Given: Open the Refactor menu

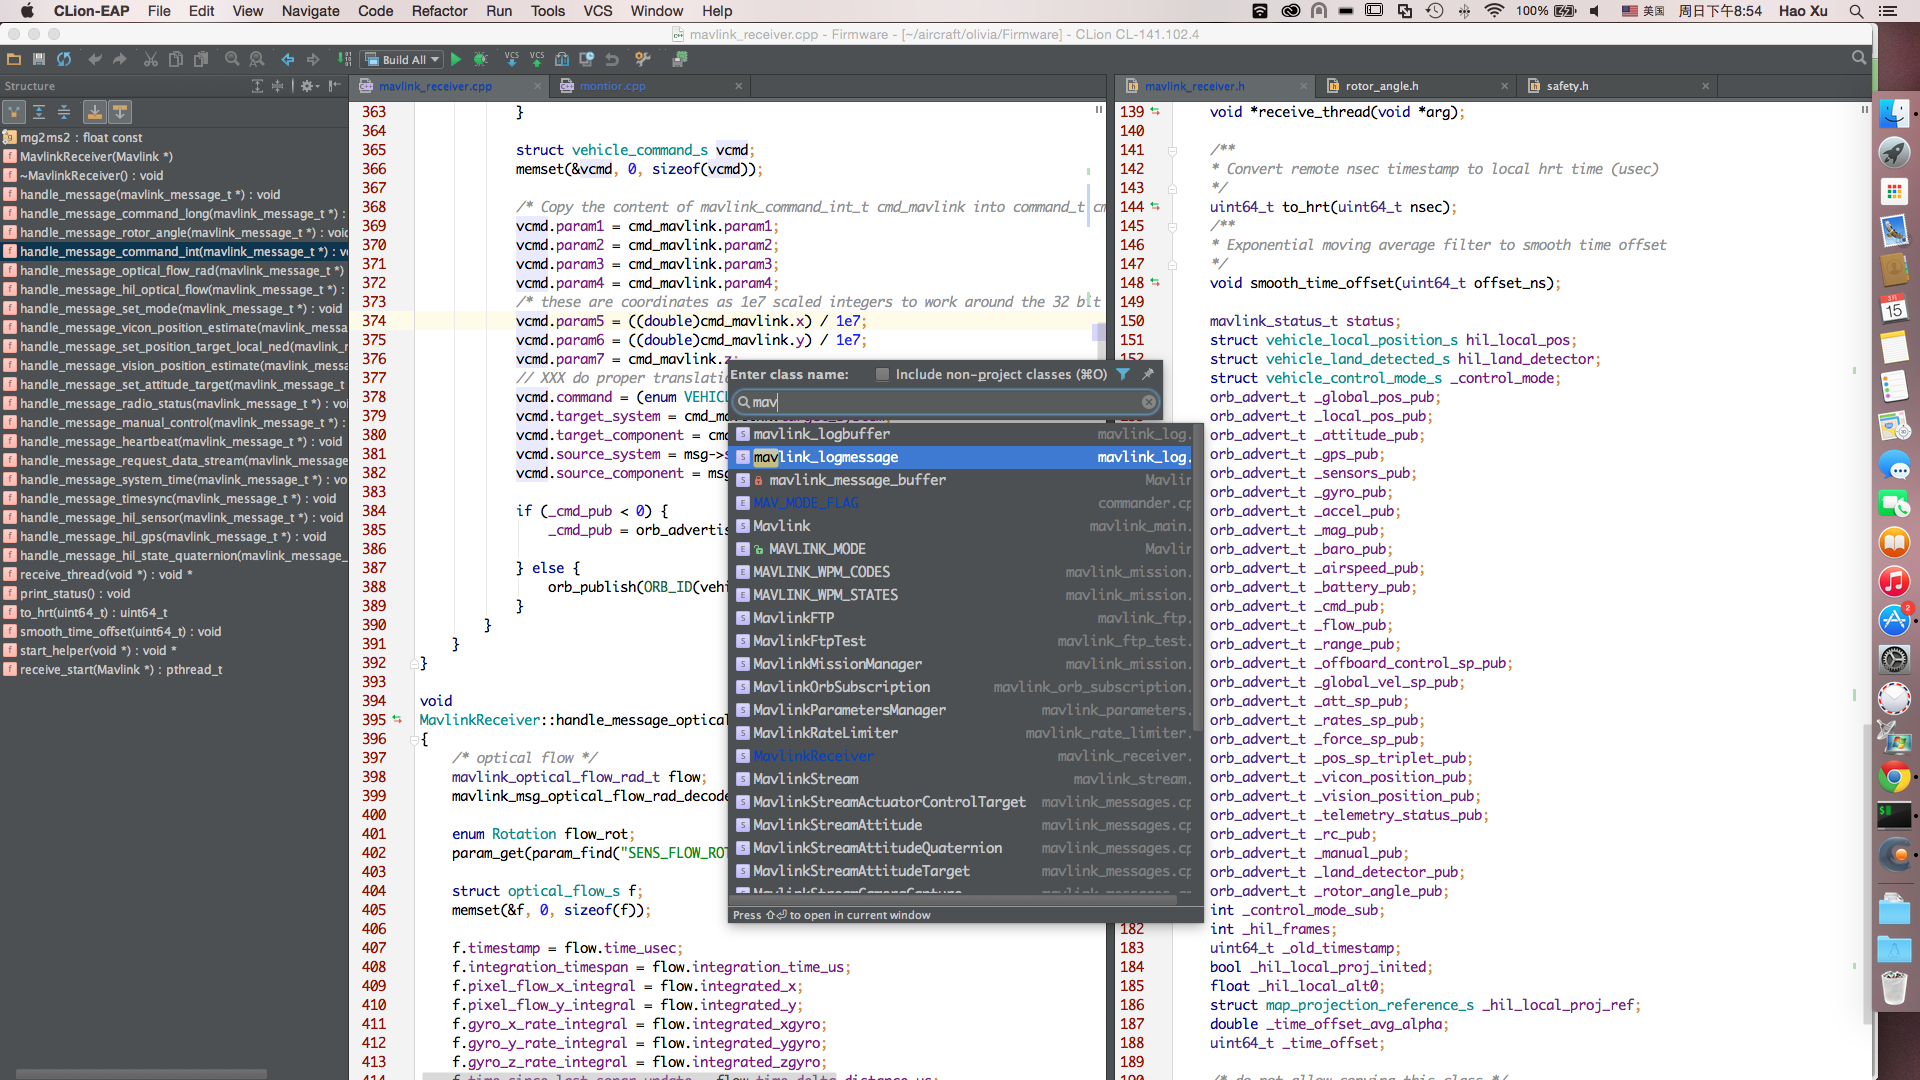Looking at the screenshot, I should pyautogui.click(x=440, y=11).
